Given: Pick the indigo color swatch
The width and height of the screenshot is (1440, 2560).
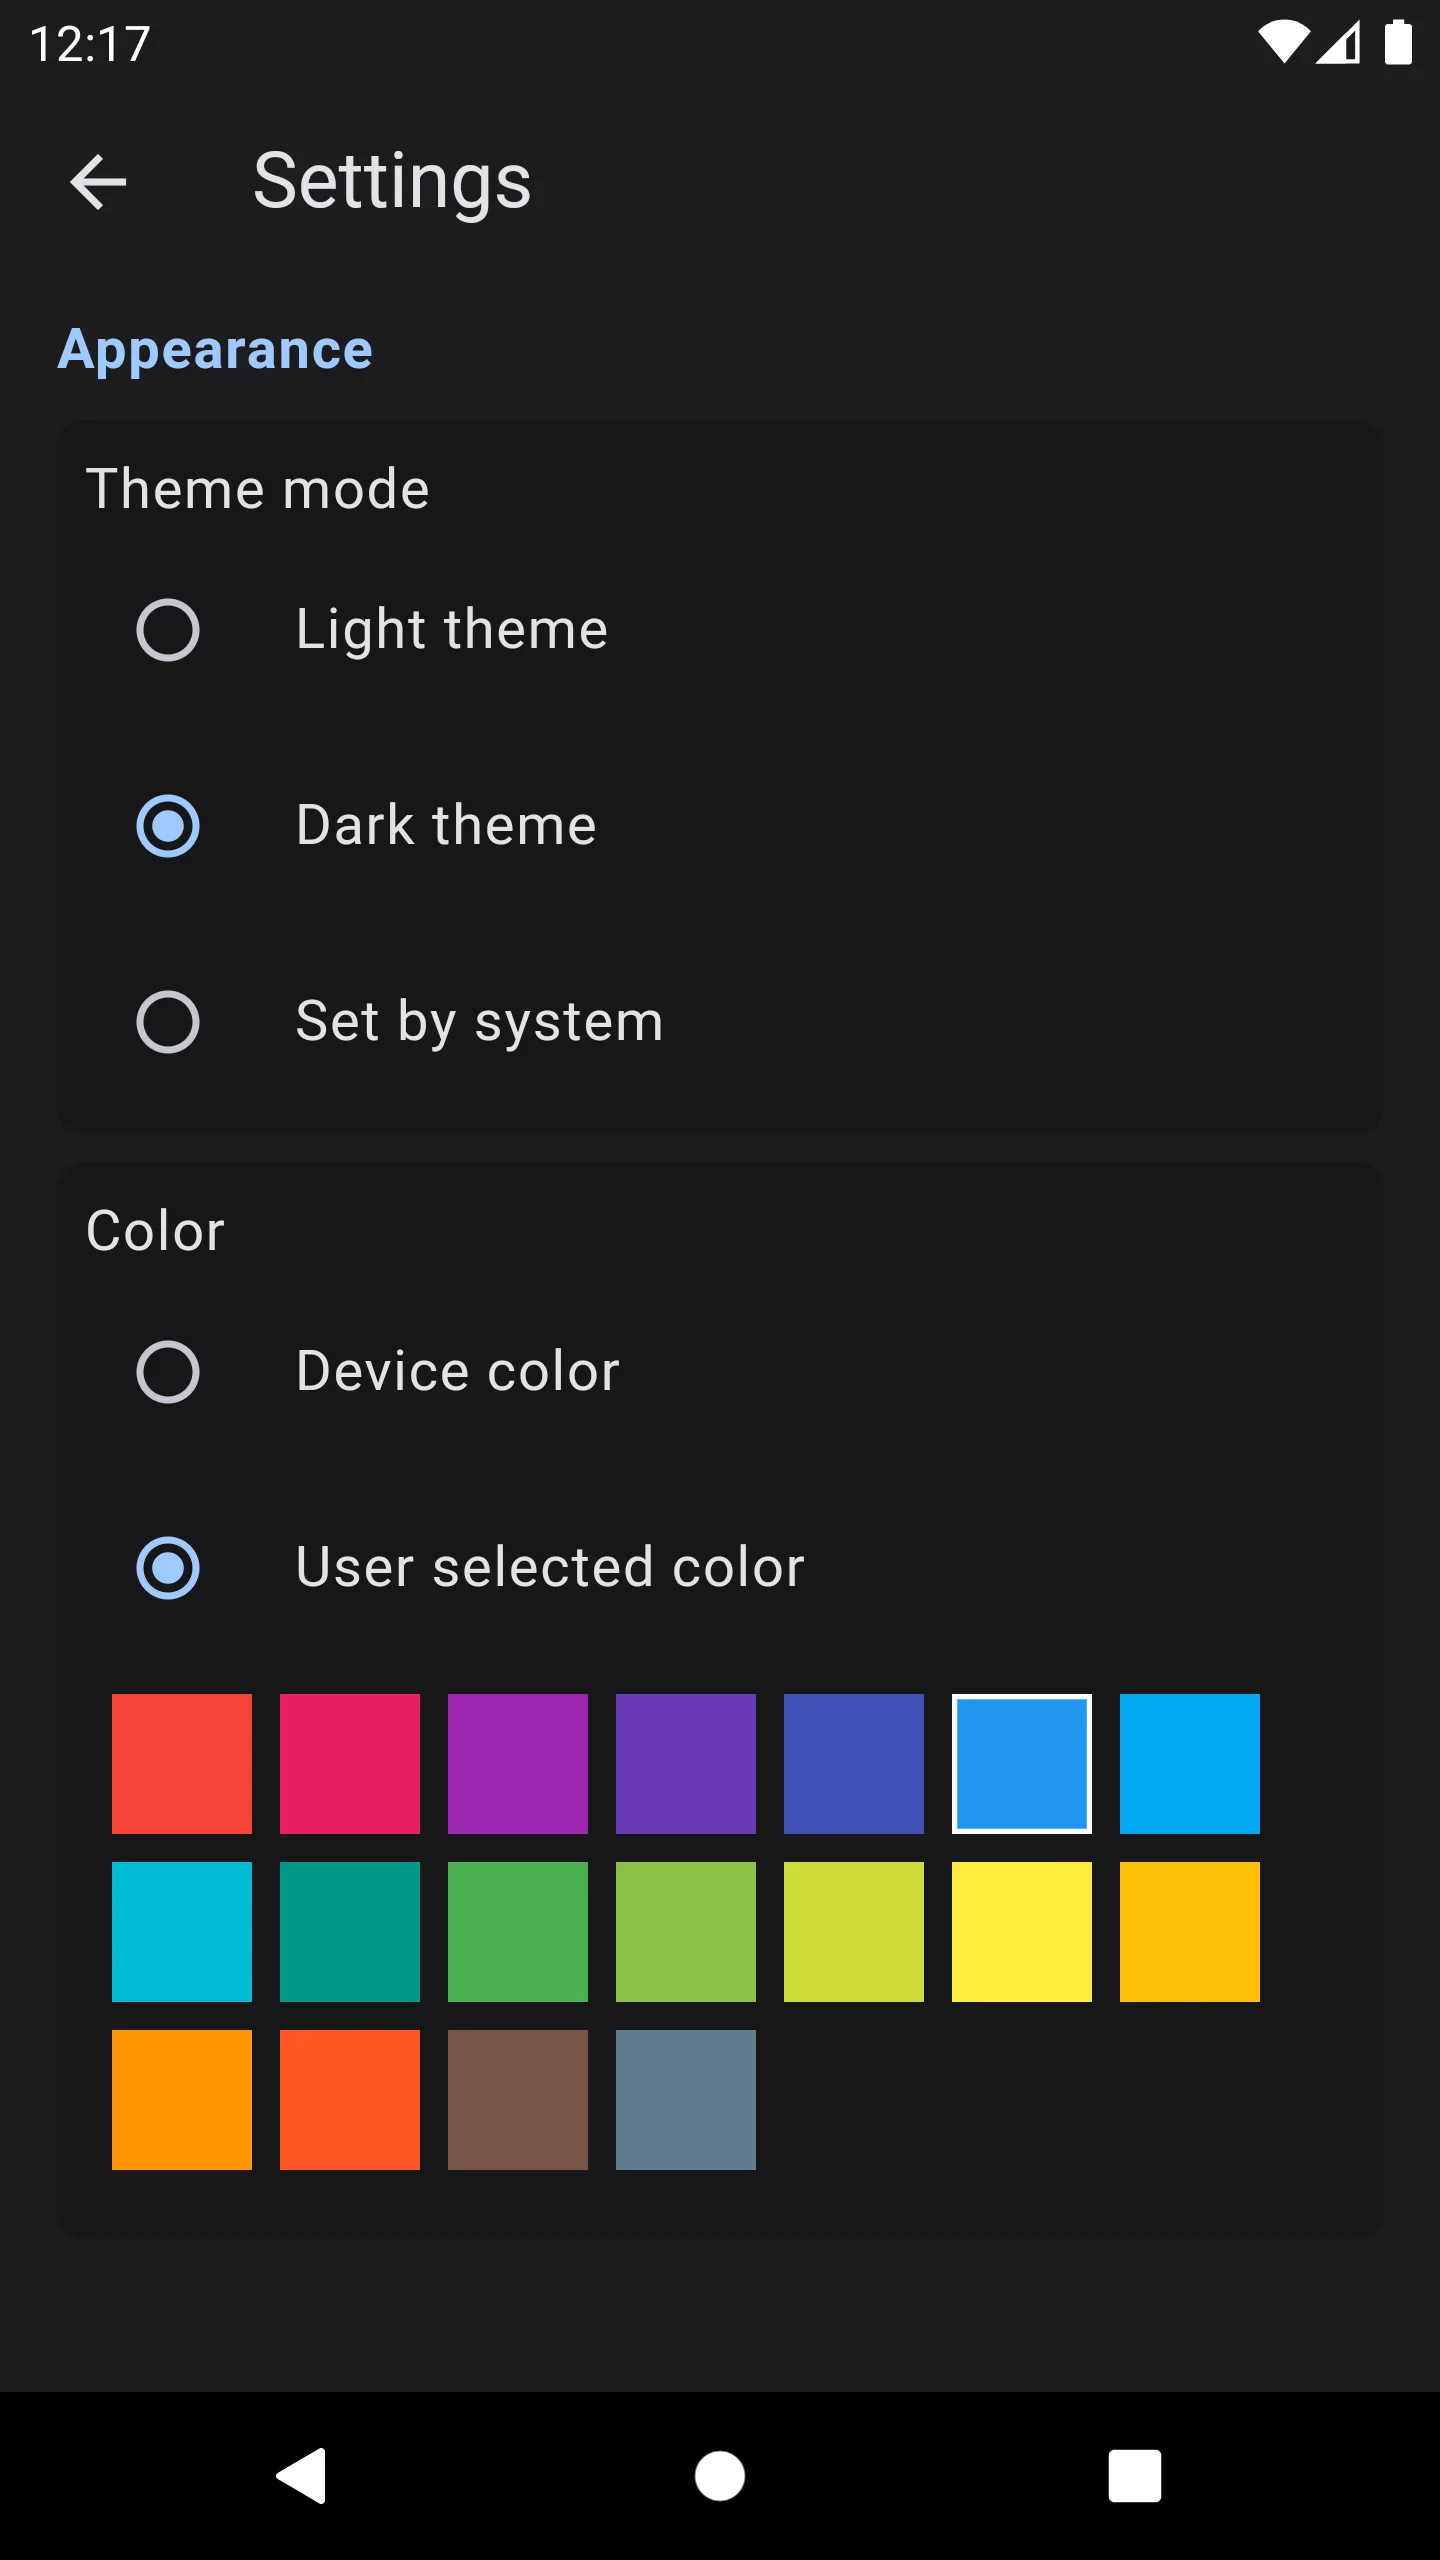Looking at the screenshot, I should click(854, 1764).
